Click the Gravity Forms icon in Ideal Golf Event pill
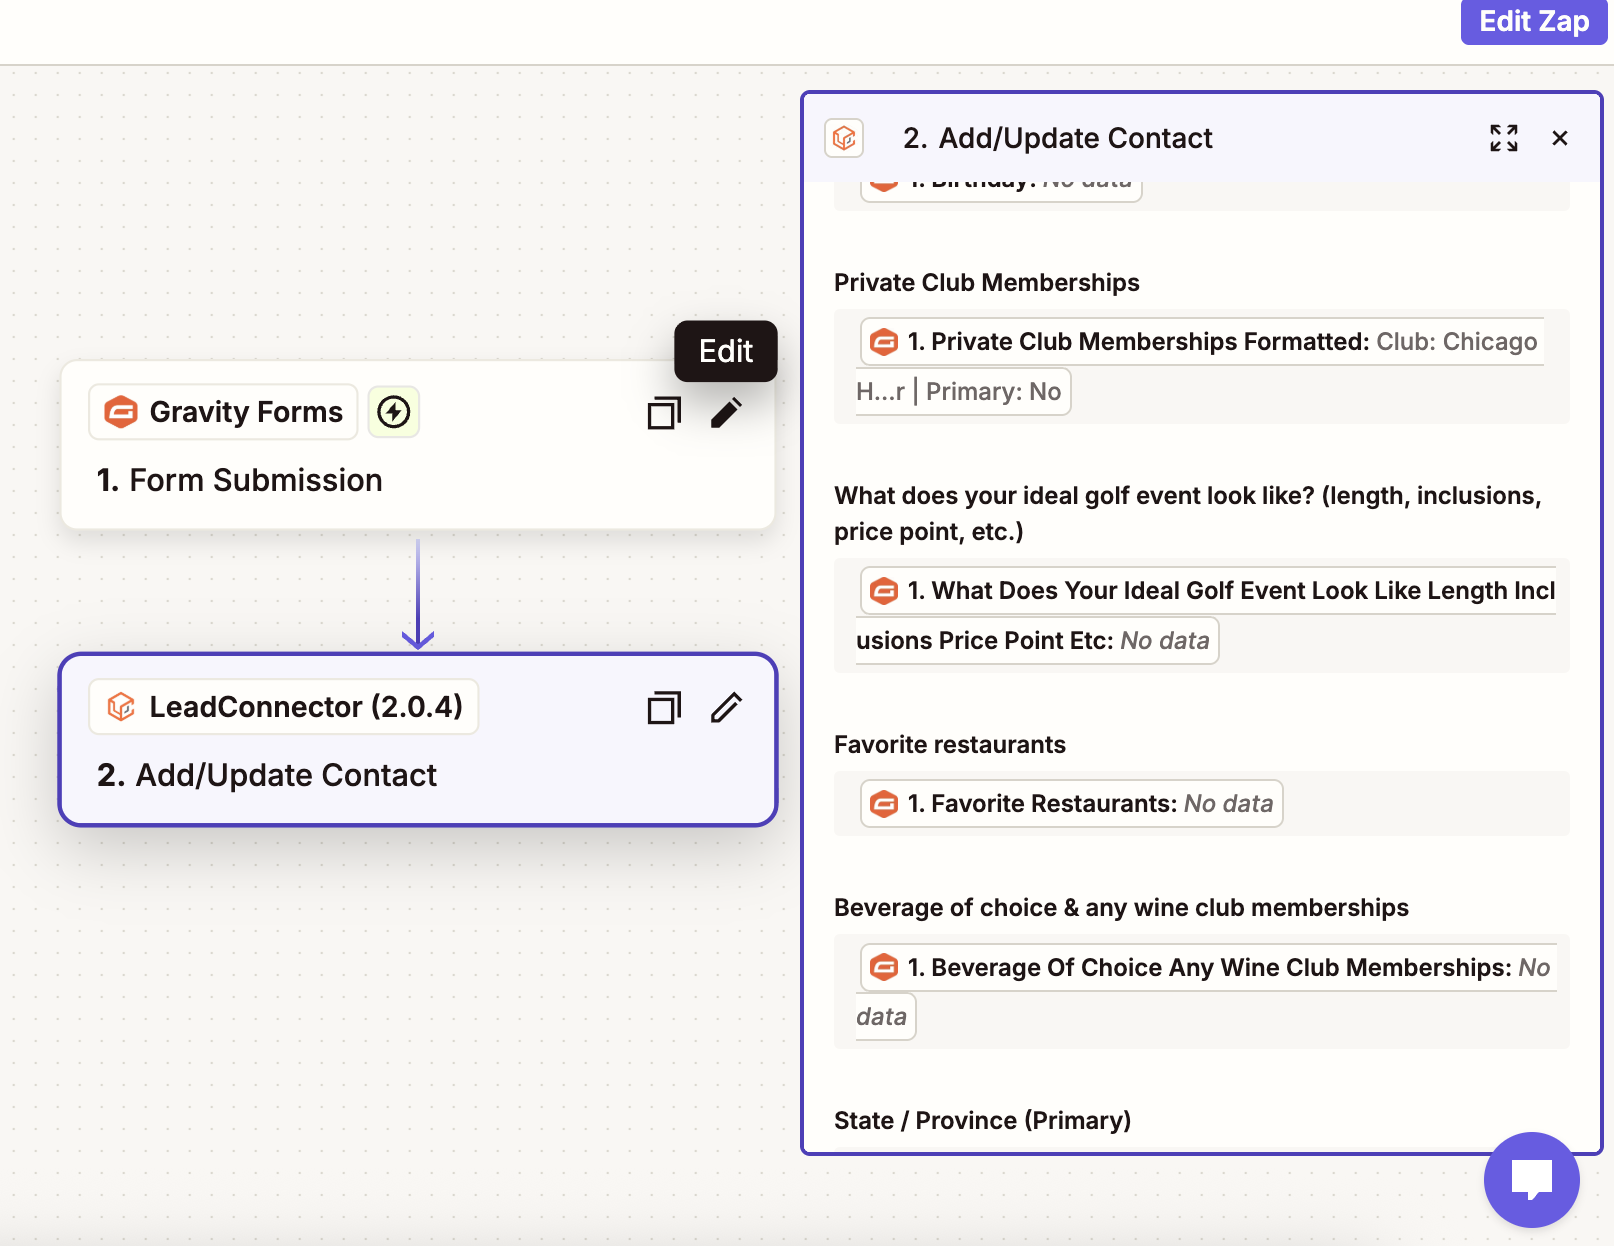The image size is (1614, 1246). (x=884, y=591)
